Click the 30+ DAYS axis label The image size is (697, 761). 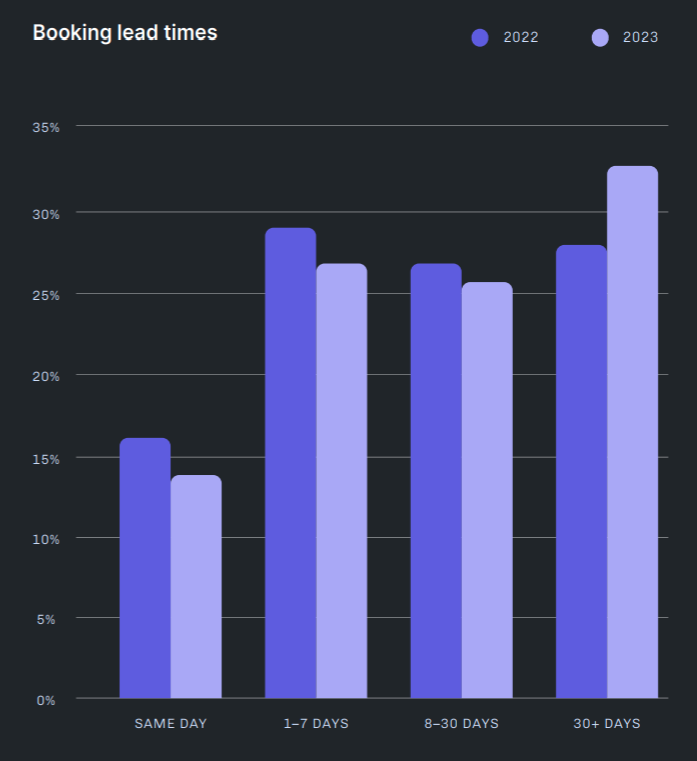[607, 723]
